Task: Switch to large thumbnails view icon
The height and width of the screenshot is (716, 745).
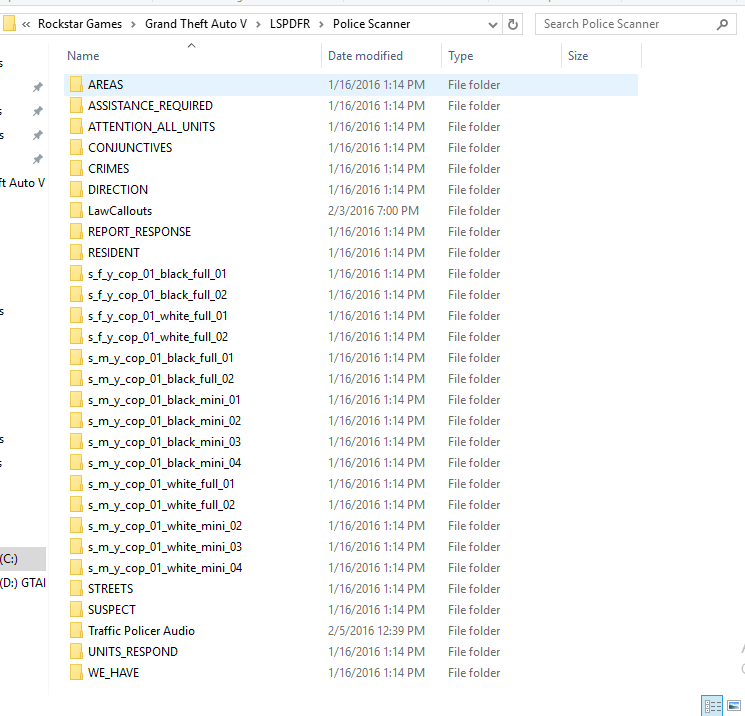Action: point(734,706)
